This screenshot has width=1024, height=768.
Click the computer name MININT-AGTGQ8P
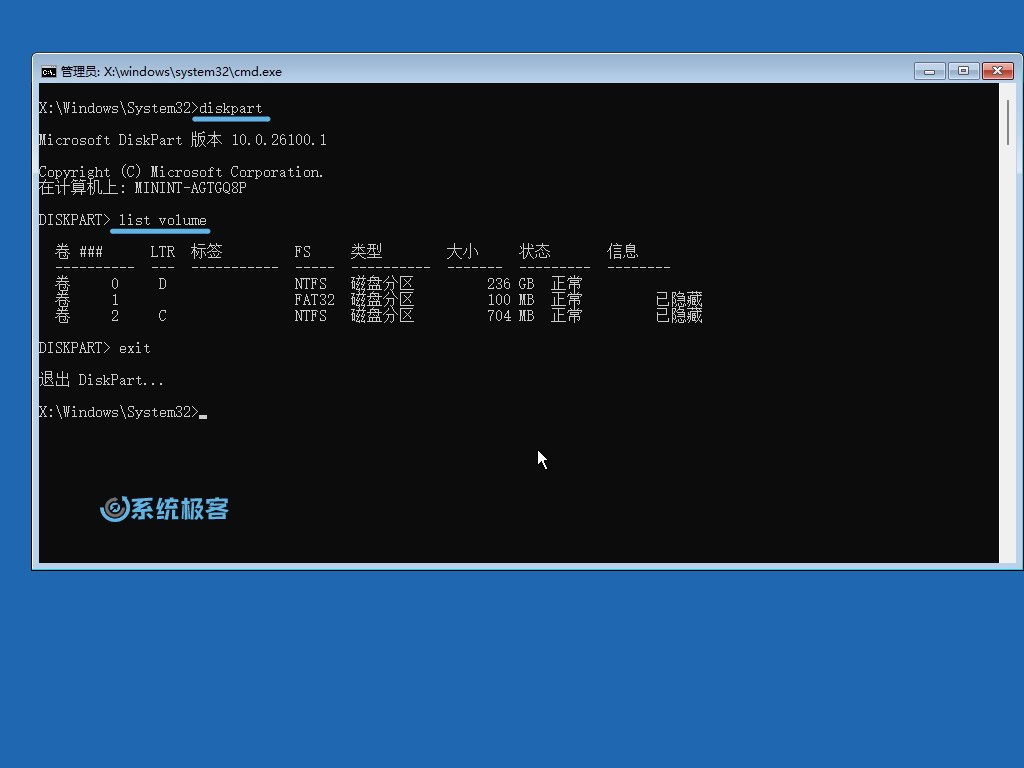click(190, 188)
